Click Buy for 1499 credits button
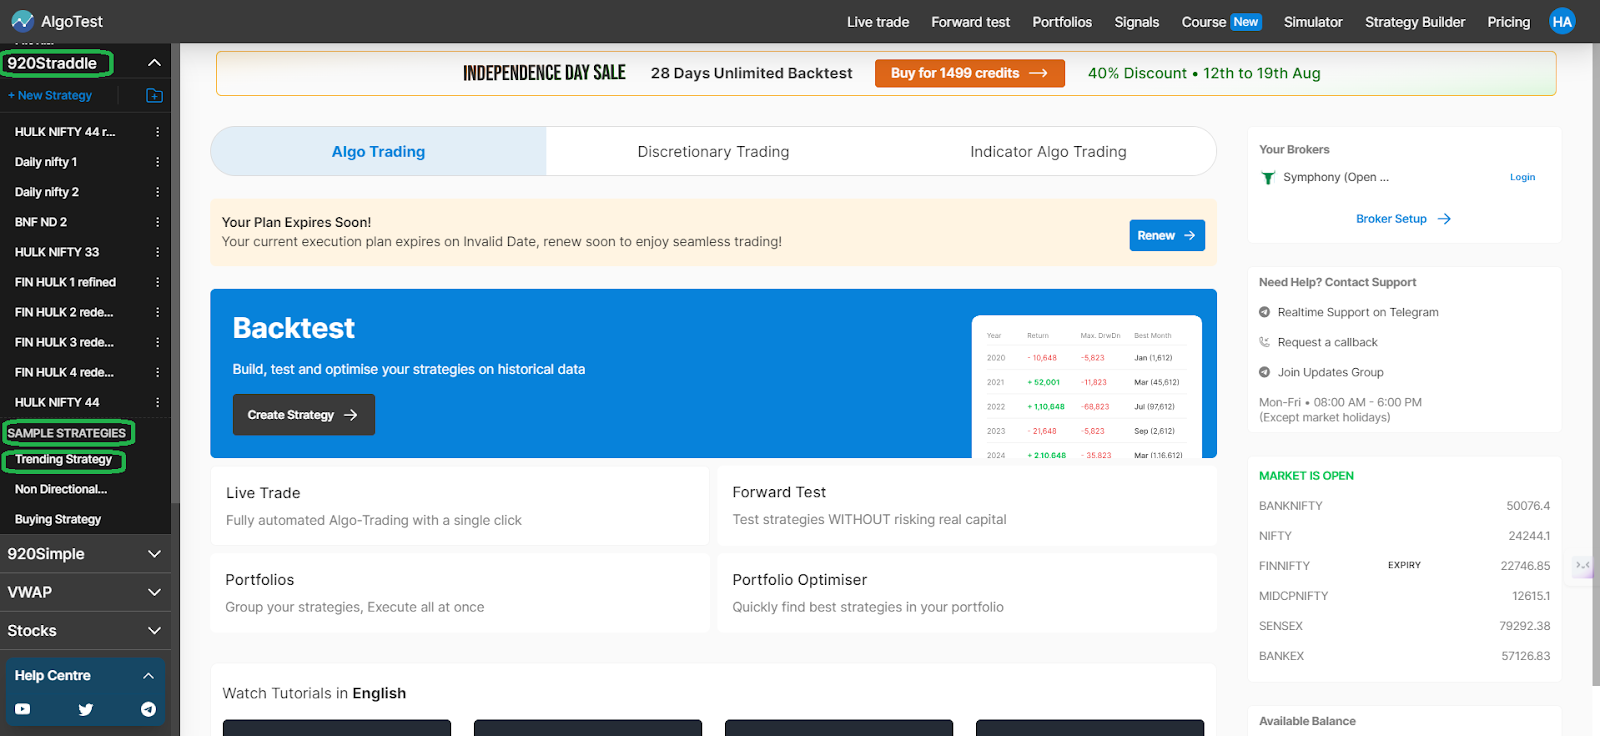This screenshot has width=1600, height=736. coord(969,73)
